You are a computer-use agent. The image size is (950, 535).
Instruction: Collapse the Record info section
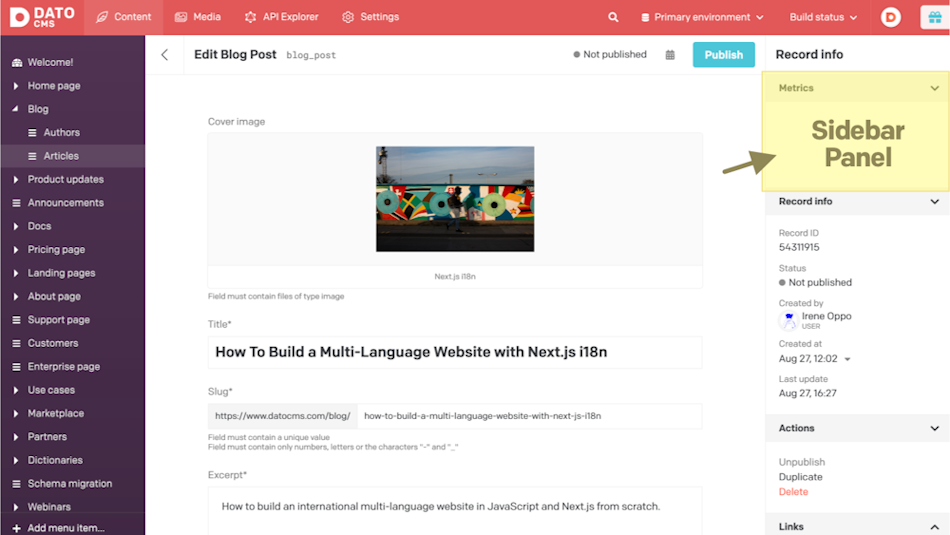click(x=934, y=202)
